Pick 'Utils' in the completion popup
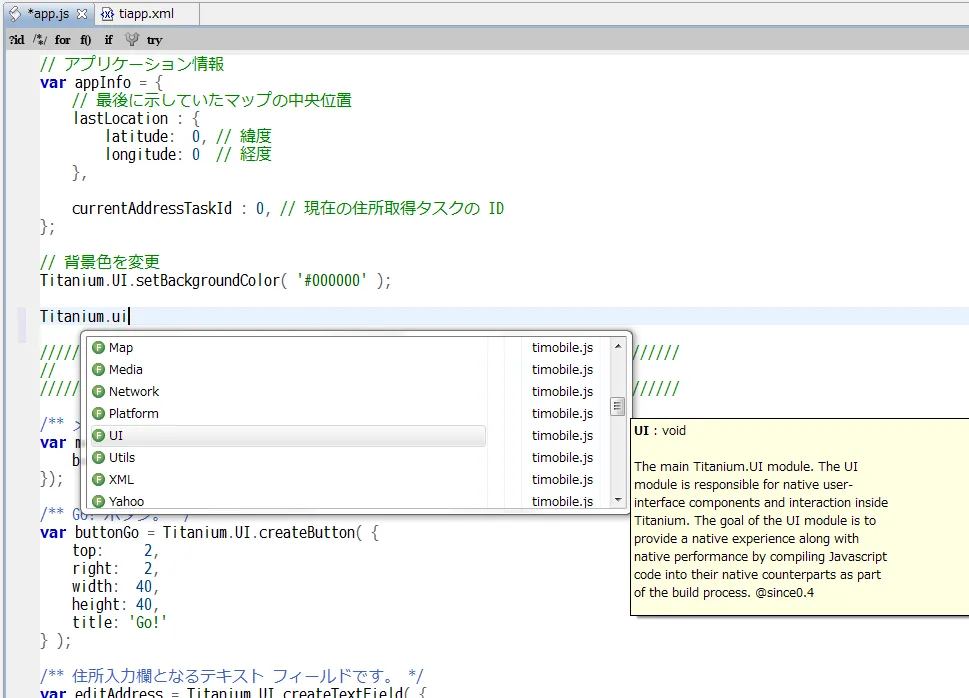The image size is (969, 698). (x=121, y=457)
